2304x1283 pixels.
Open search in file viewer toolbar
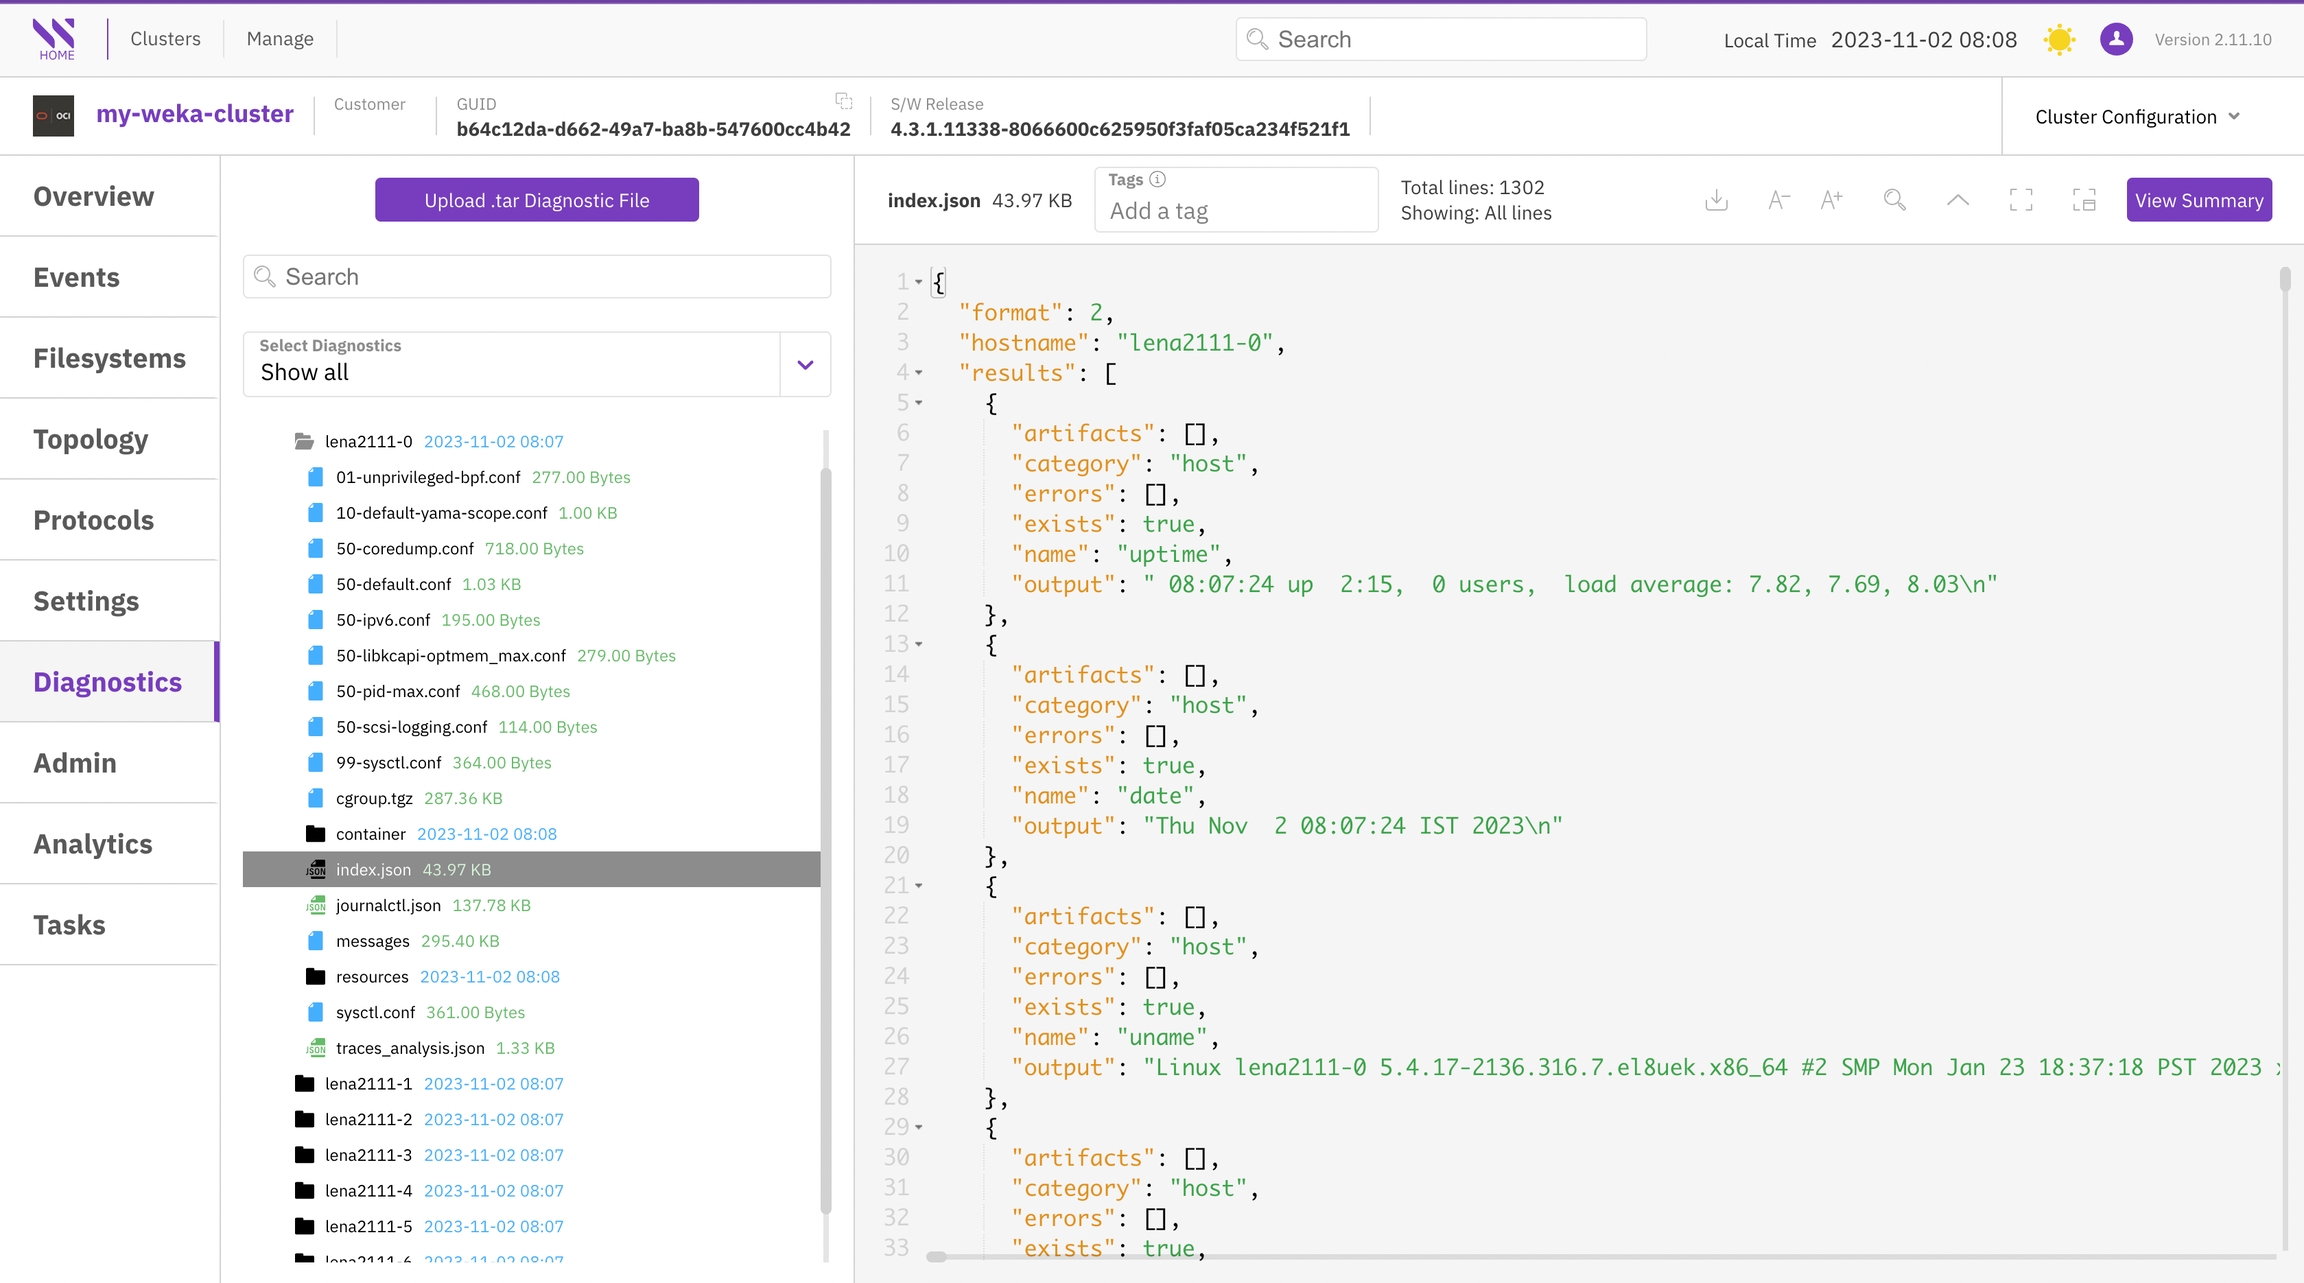click(1894, 200)
